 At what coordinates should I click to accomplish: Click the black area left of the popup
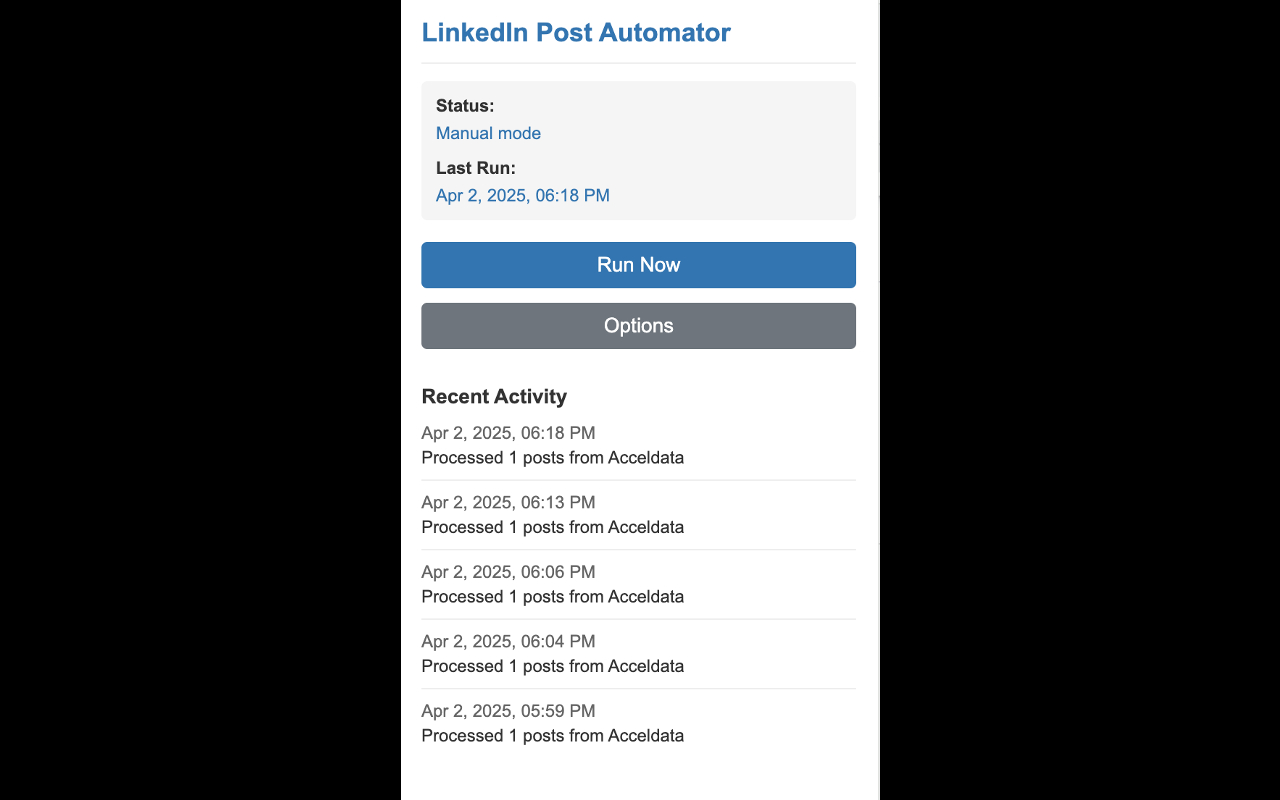(200, 400)
